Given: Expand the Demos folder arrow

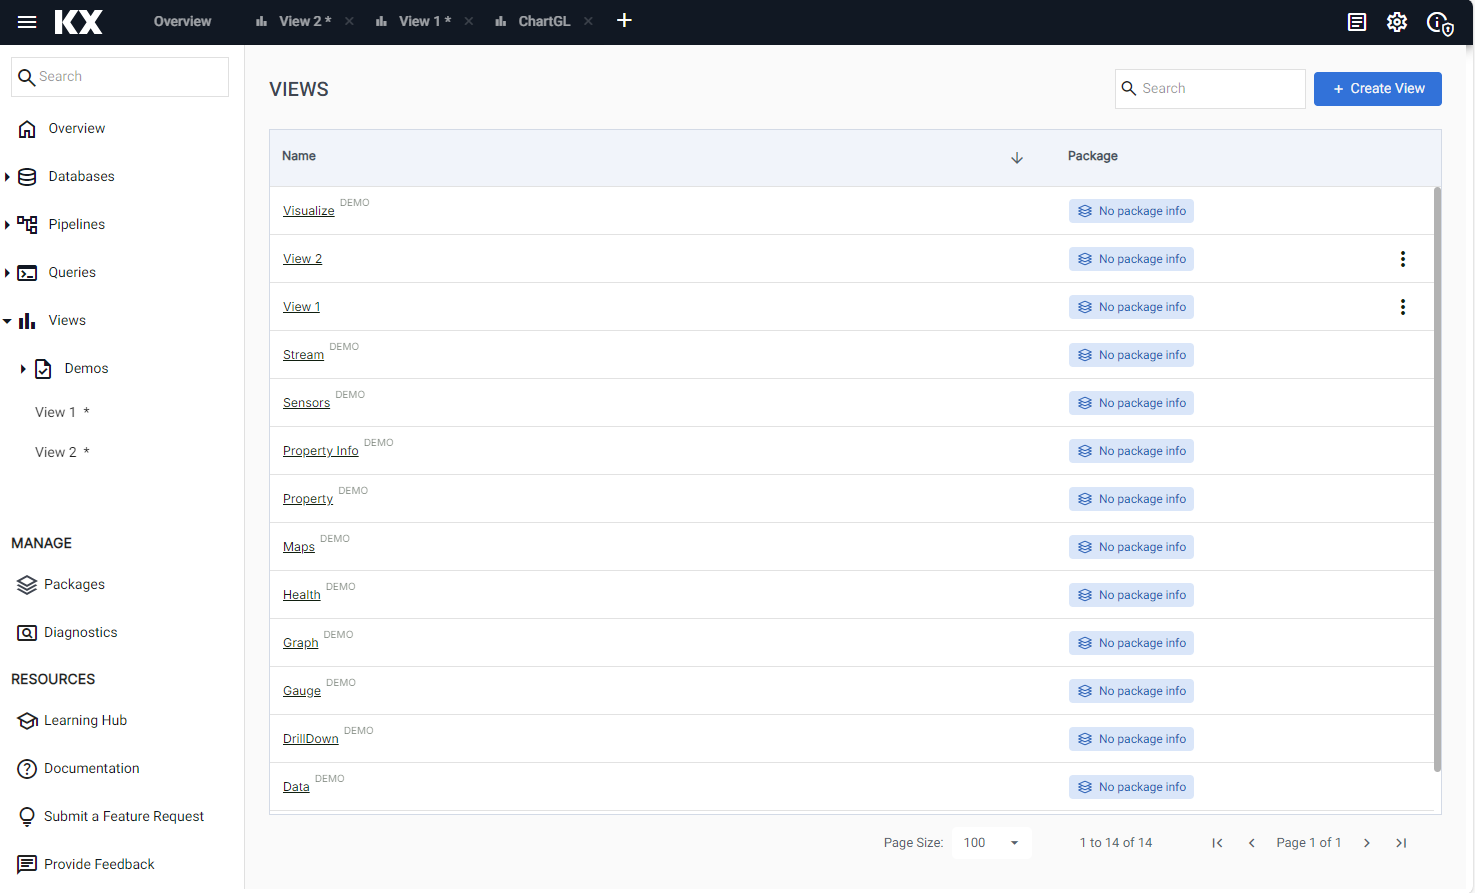Looking at the screenshot, I should [x=23, y=369].
